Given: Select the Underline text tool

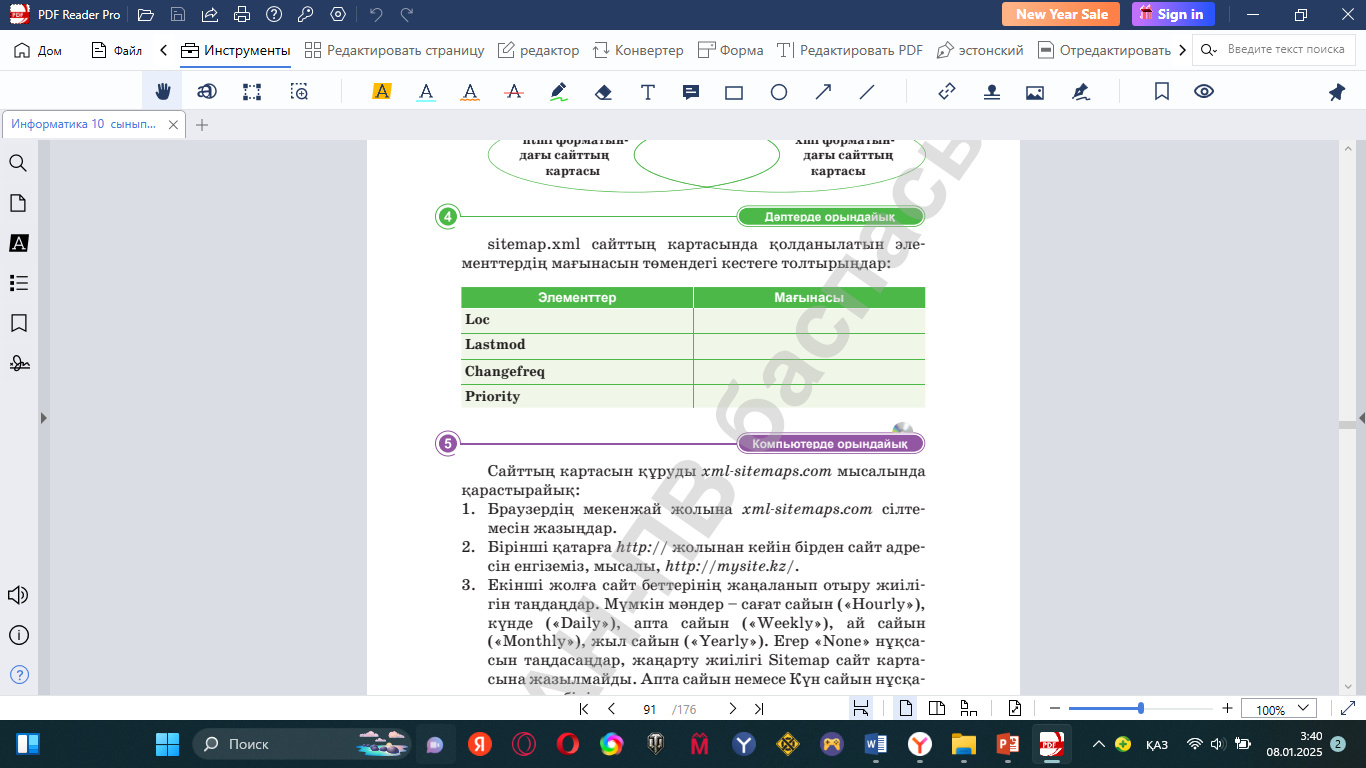Looking at the screenshot, I should tap(426, 92).
